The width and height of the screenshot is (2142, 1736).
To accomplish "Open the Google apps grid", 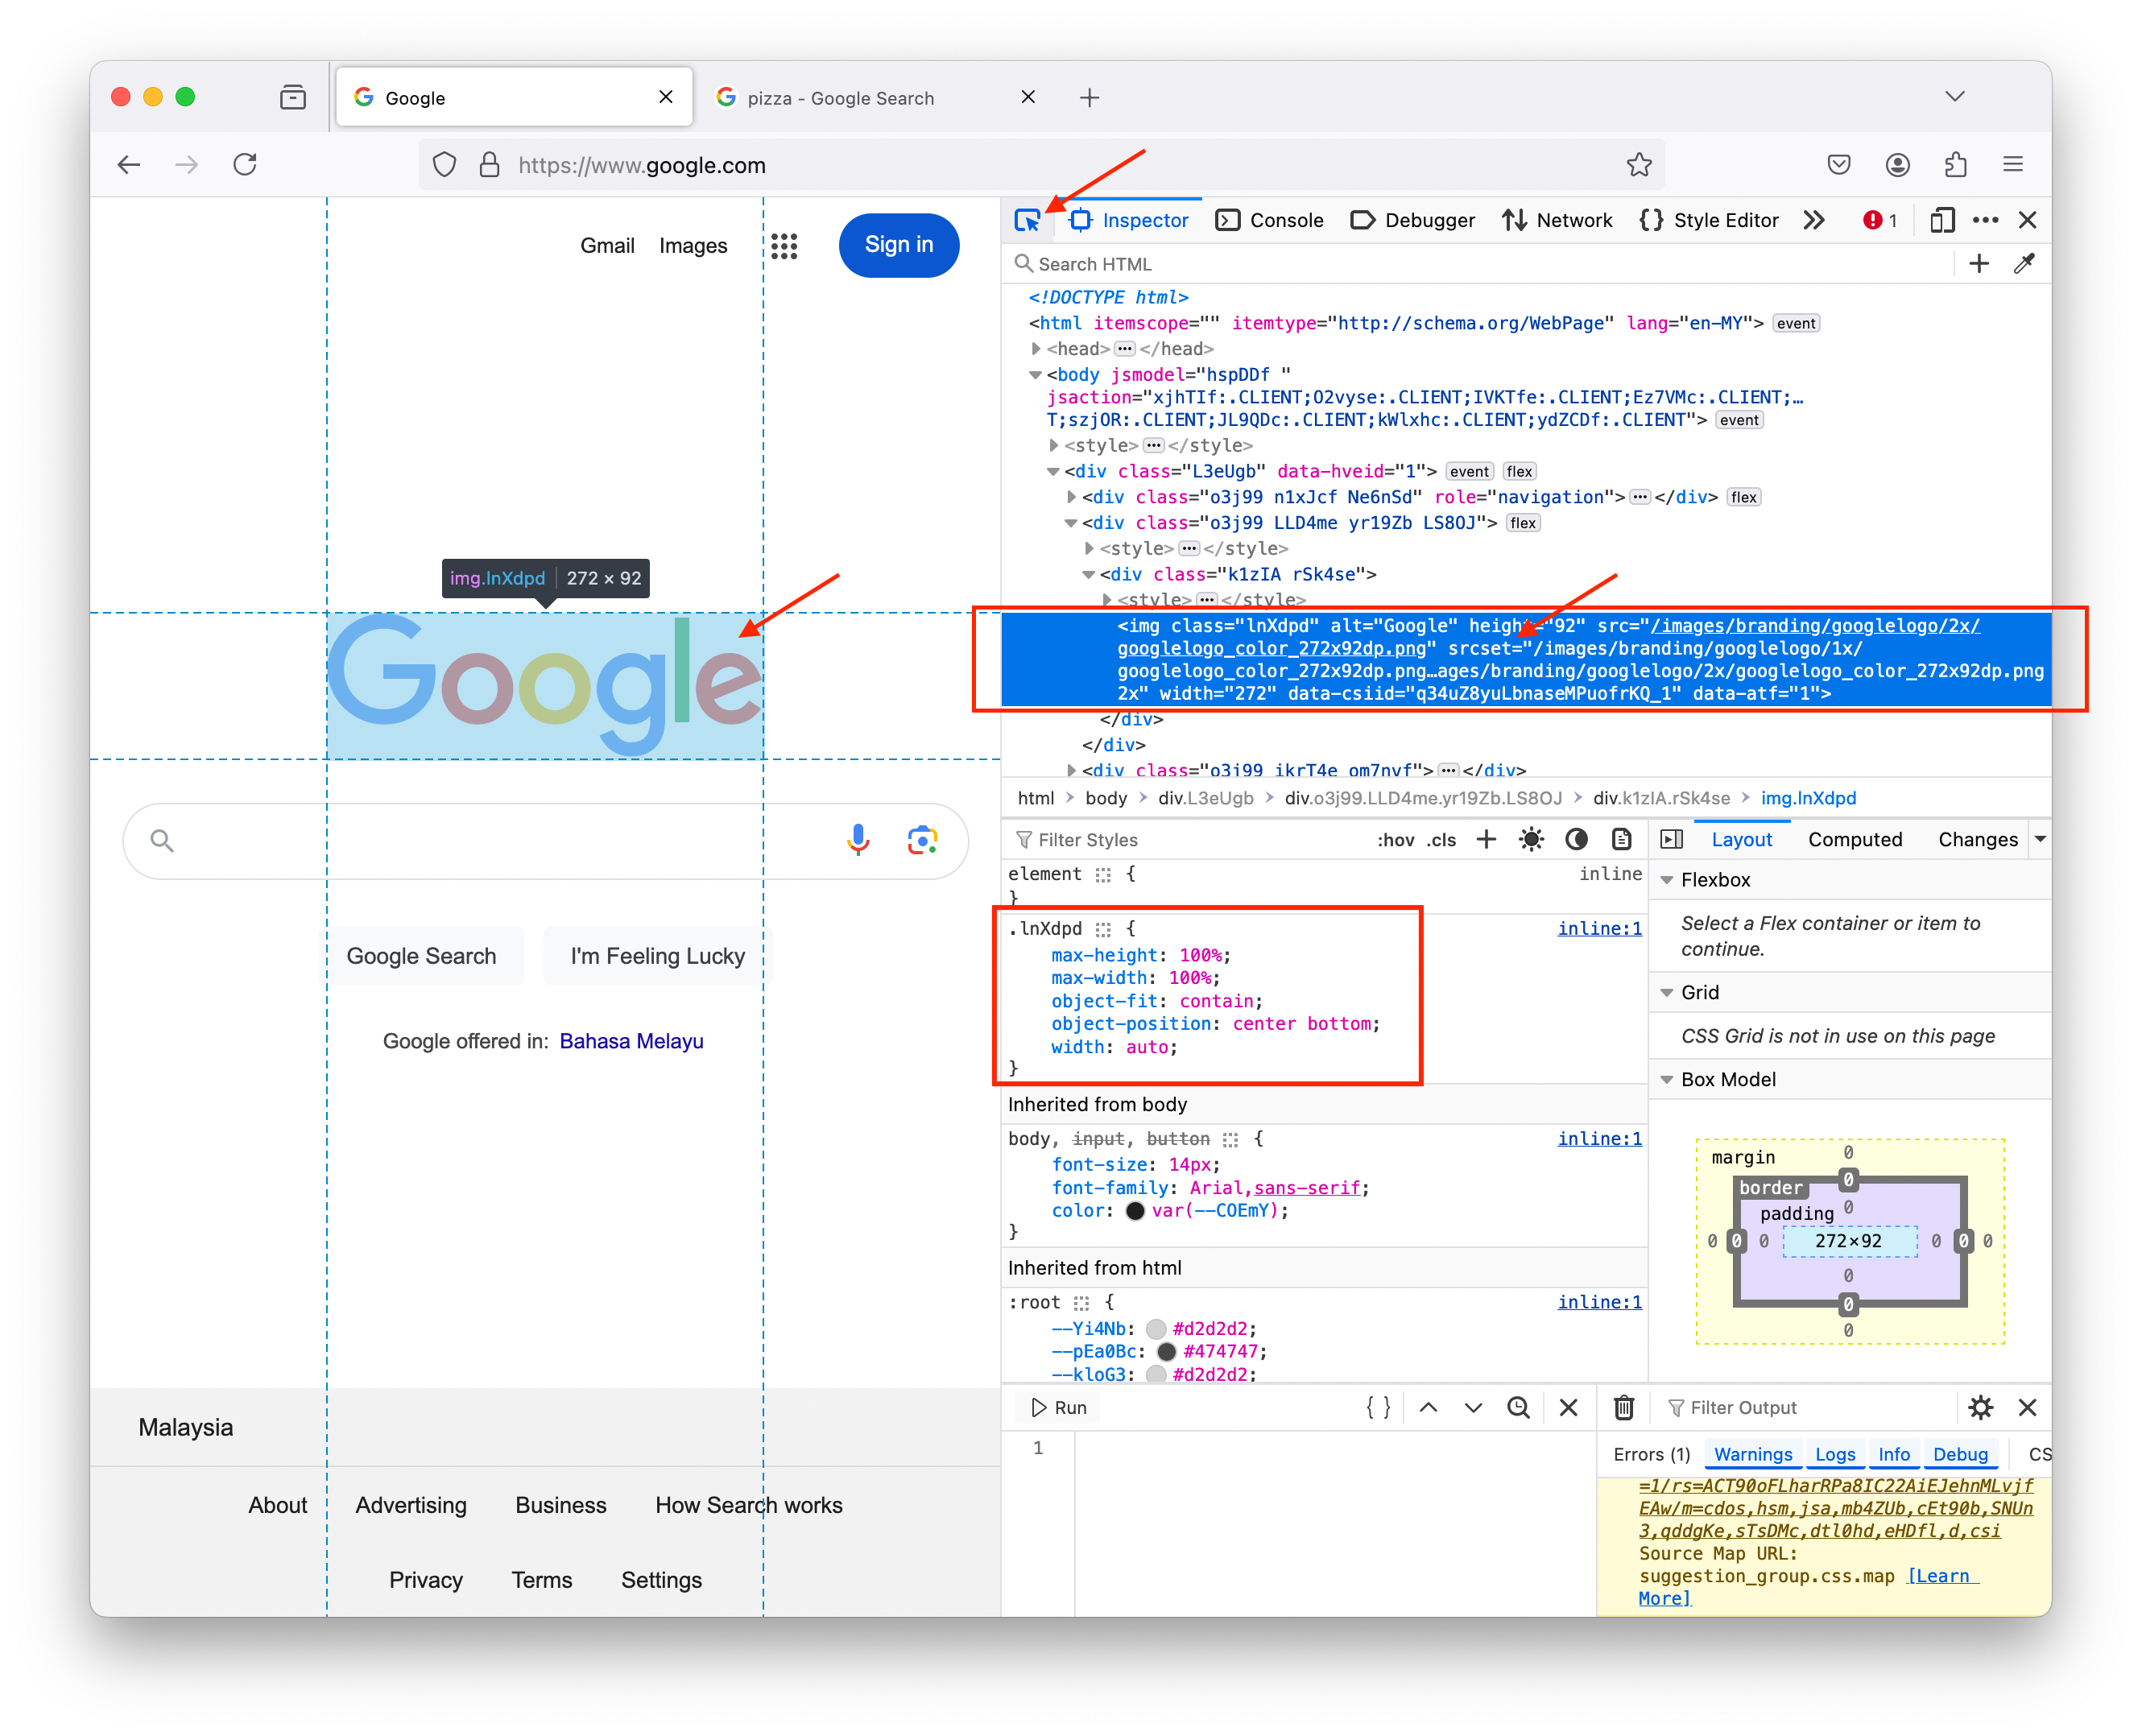I will (x=784, y=246).
